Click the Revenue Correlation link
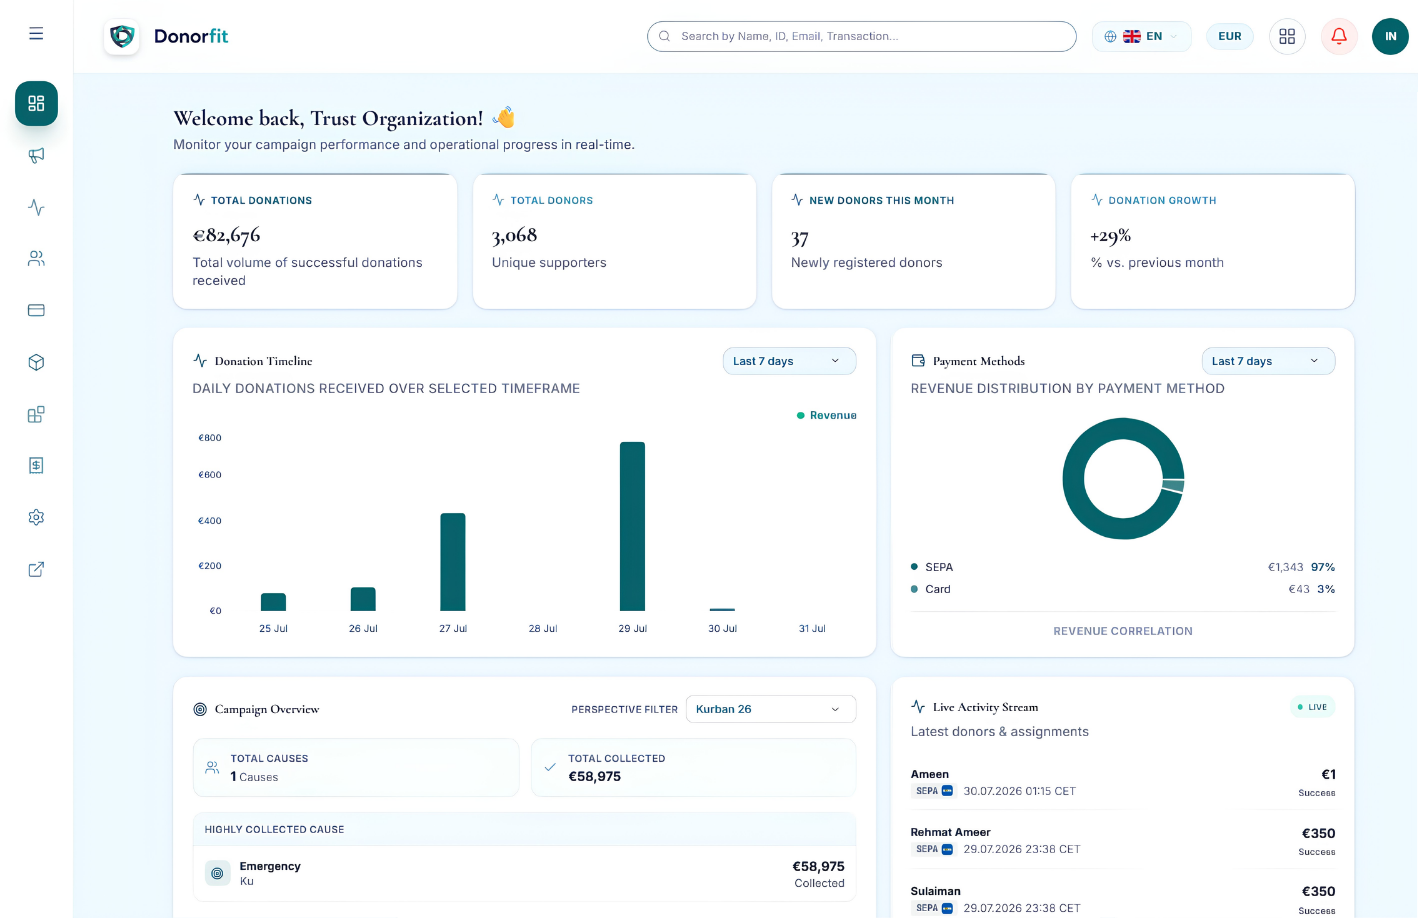The image size is (1418, 918). click(x=1123, y=631)
